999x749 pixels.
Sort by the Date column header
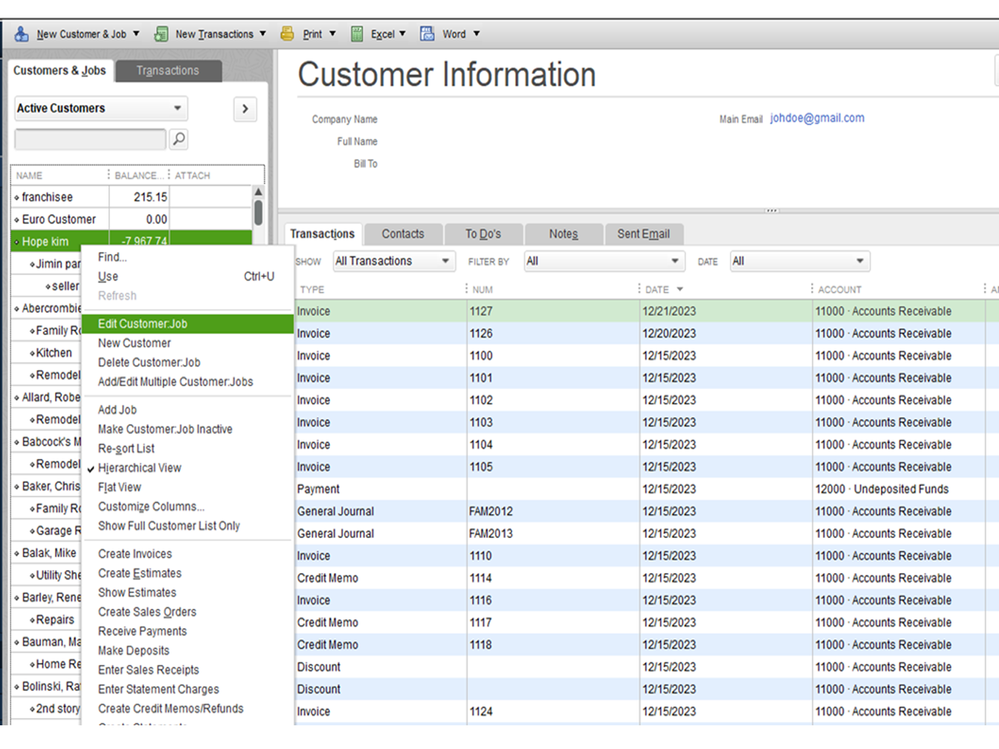[x=657, y=290]
